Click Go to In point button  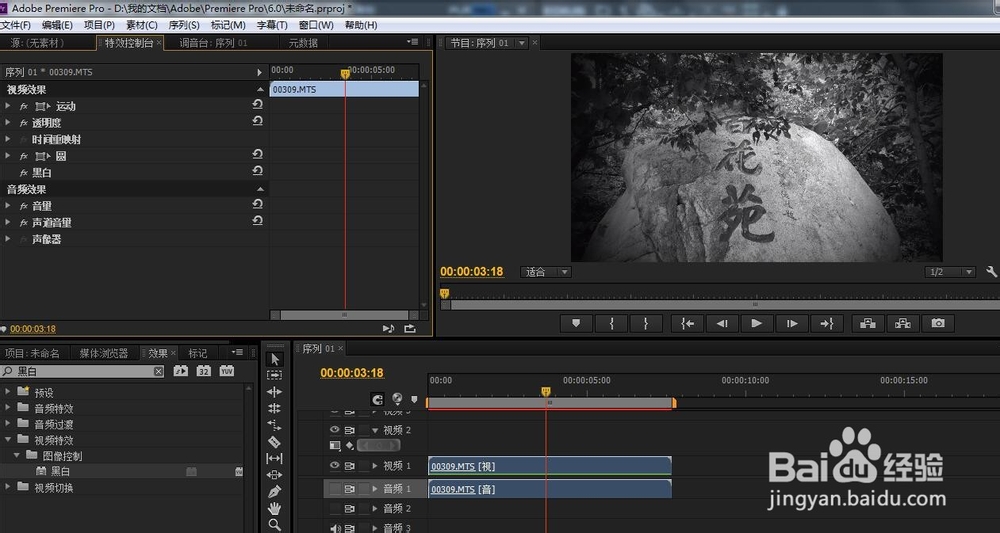(687, 323)
